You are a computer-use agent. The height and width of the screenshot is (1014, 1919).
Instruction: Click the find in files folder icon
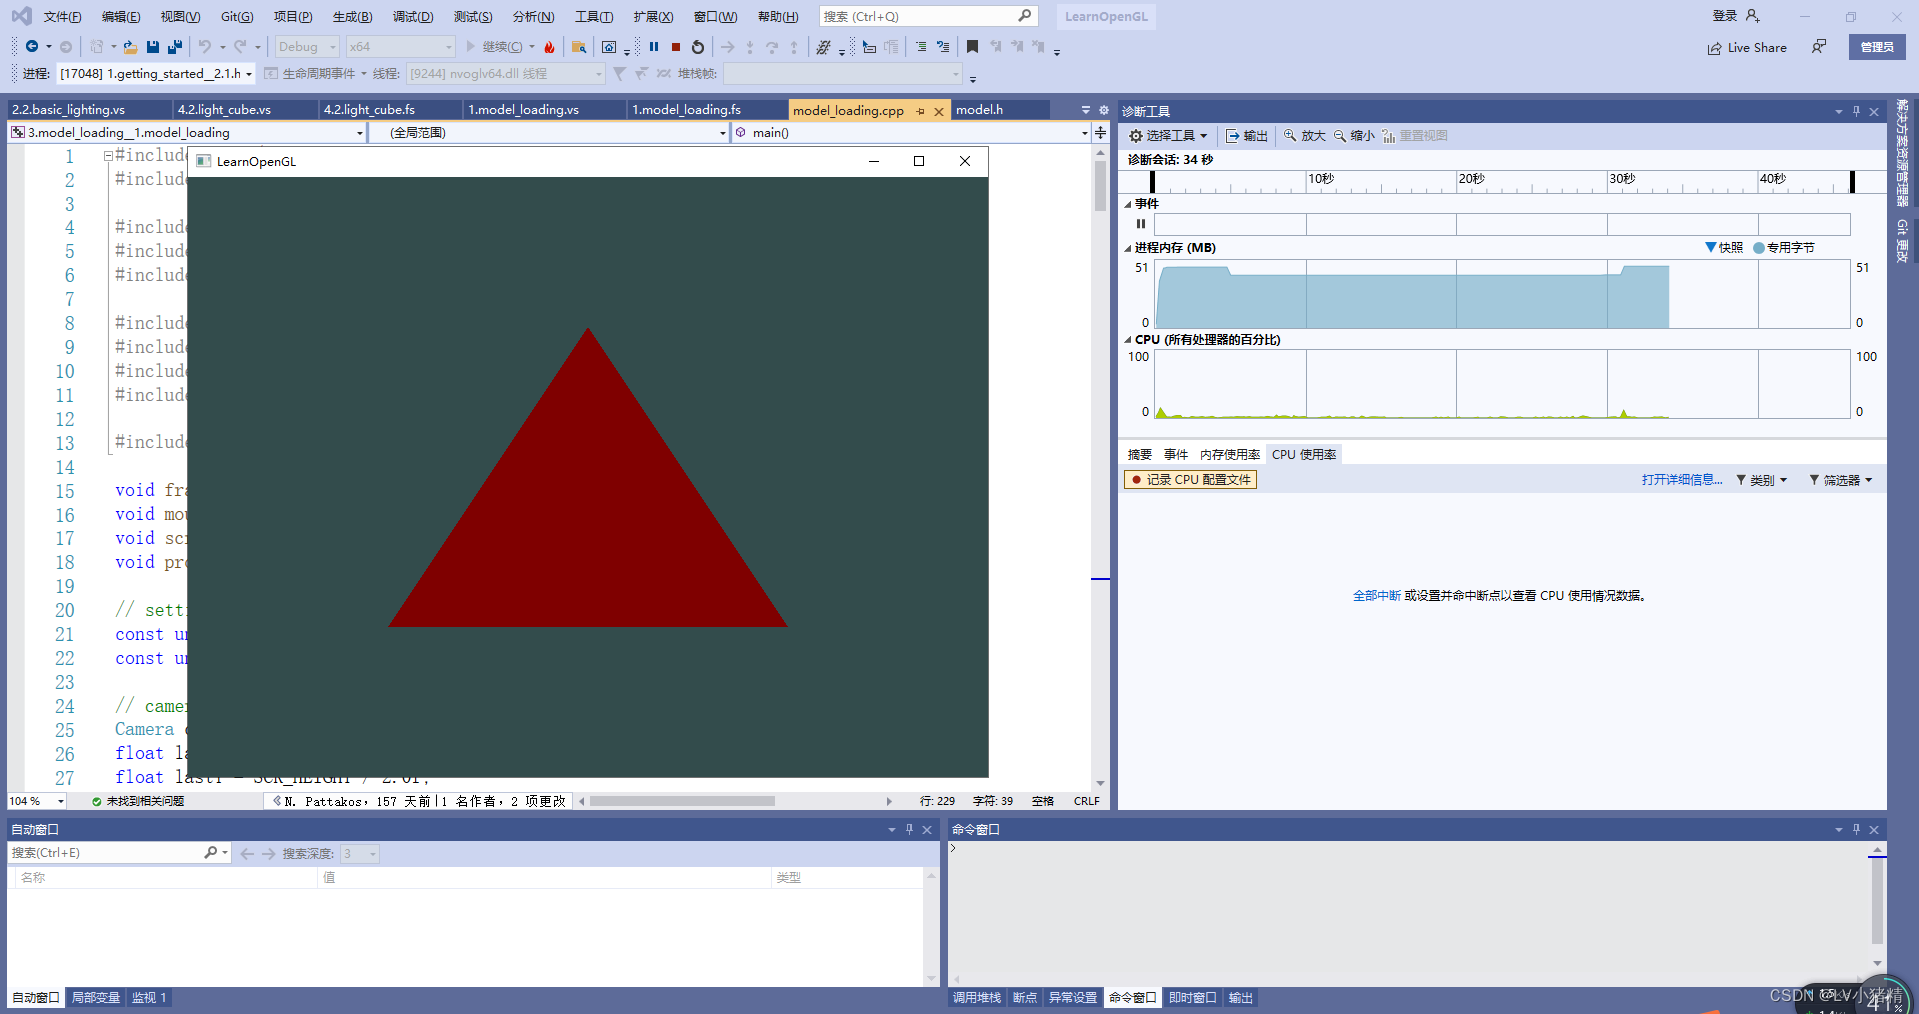(x=579, y=47)
